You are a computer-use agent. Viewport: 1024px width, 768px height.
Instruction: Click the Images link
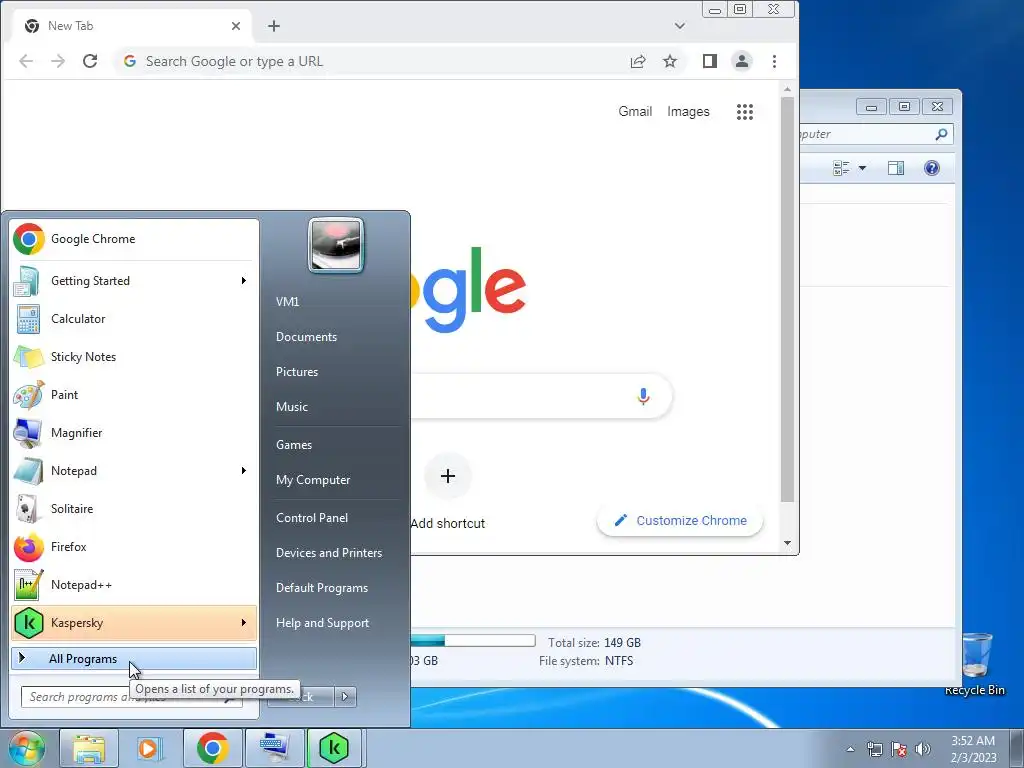click(x=688, y=112)
